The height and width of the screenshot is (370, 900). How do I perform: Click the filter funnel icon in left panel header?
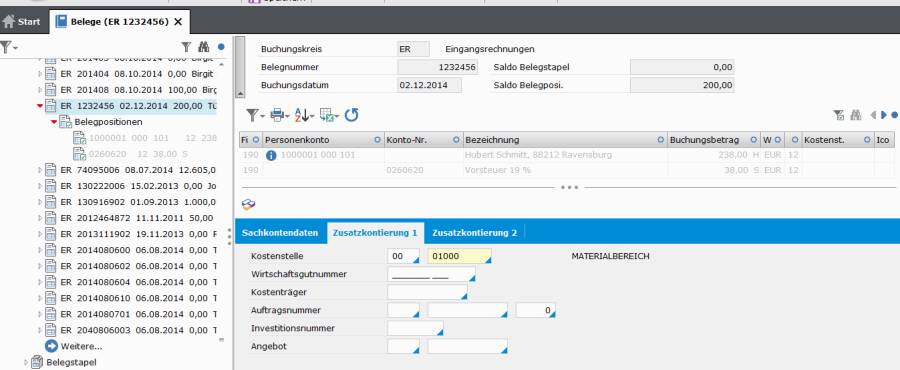click(186, 47)
